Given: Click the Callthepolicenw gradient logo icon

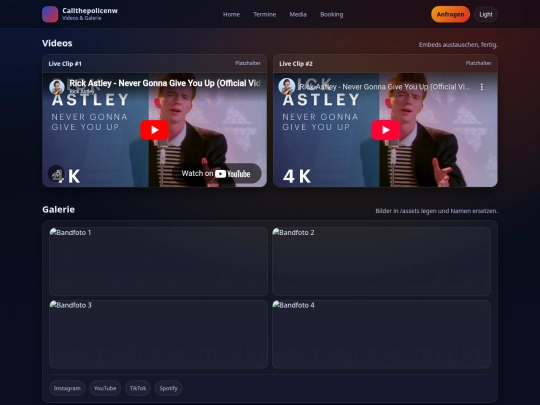Looking at the screenshot, I should 50,14.
